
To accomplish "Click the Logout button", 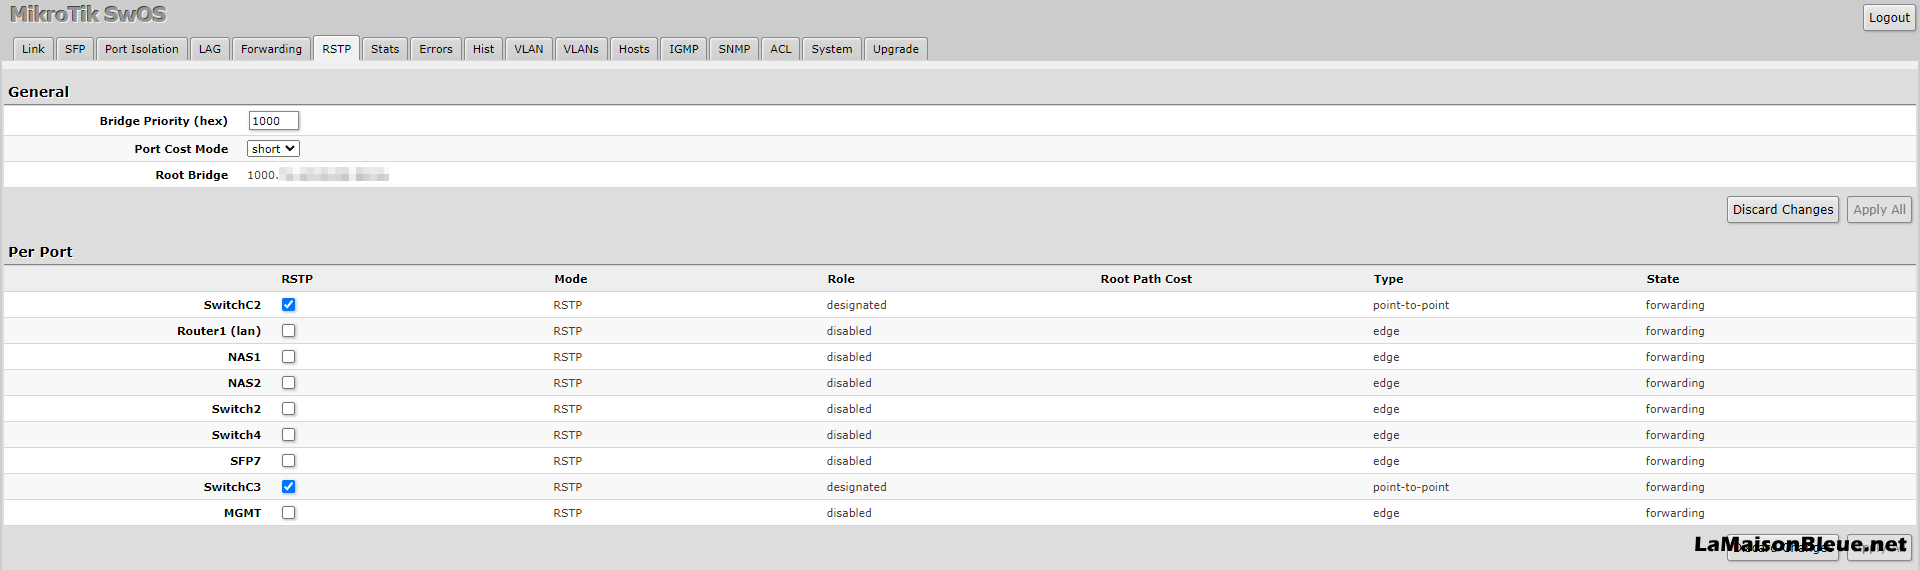I will 1889,17.
